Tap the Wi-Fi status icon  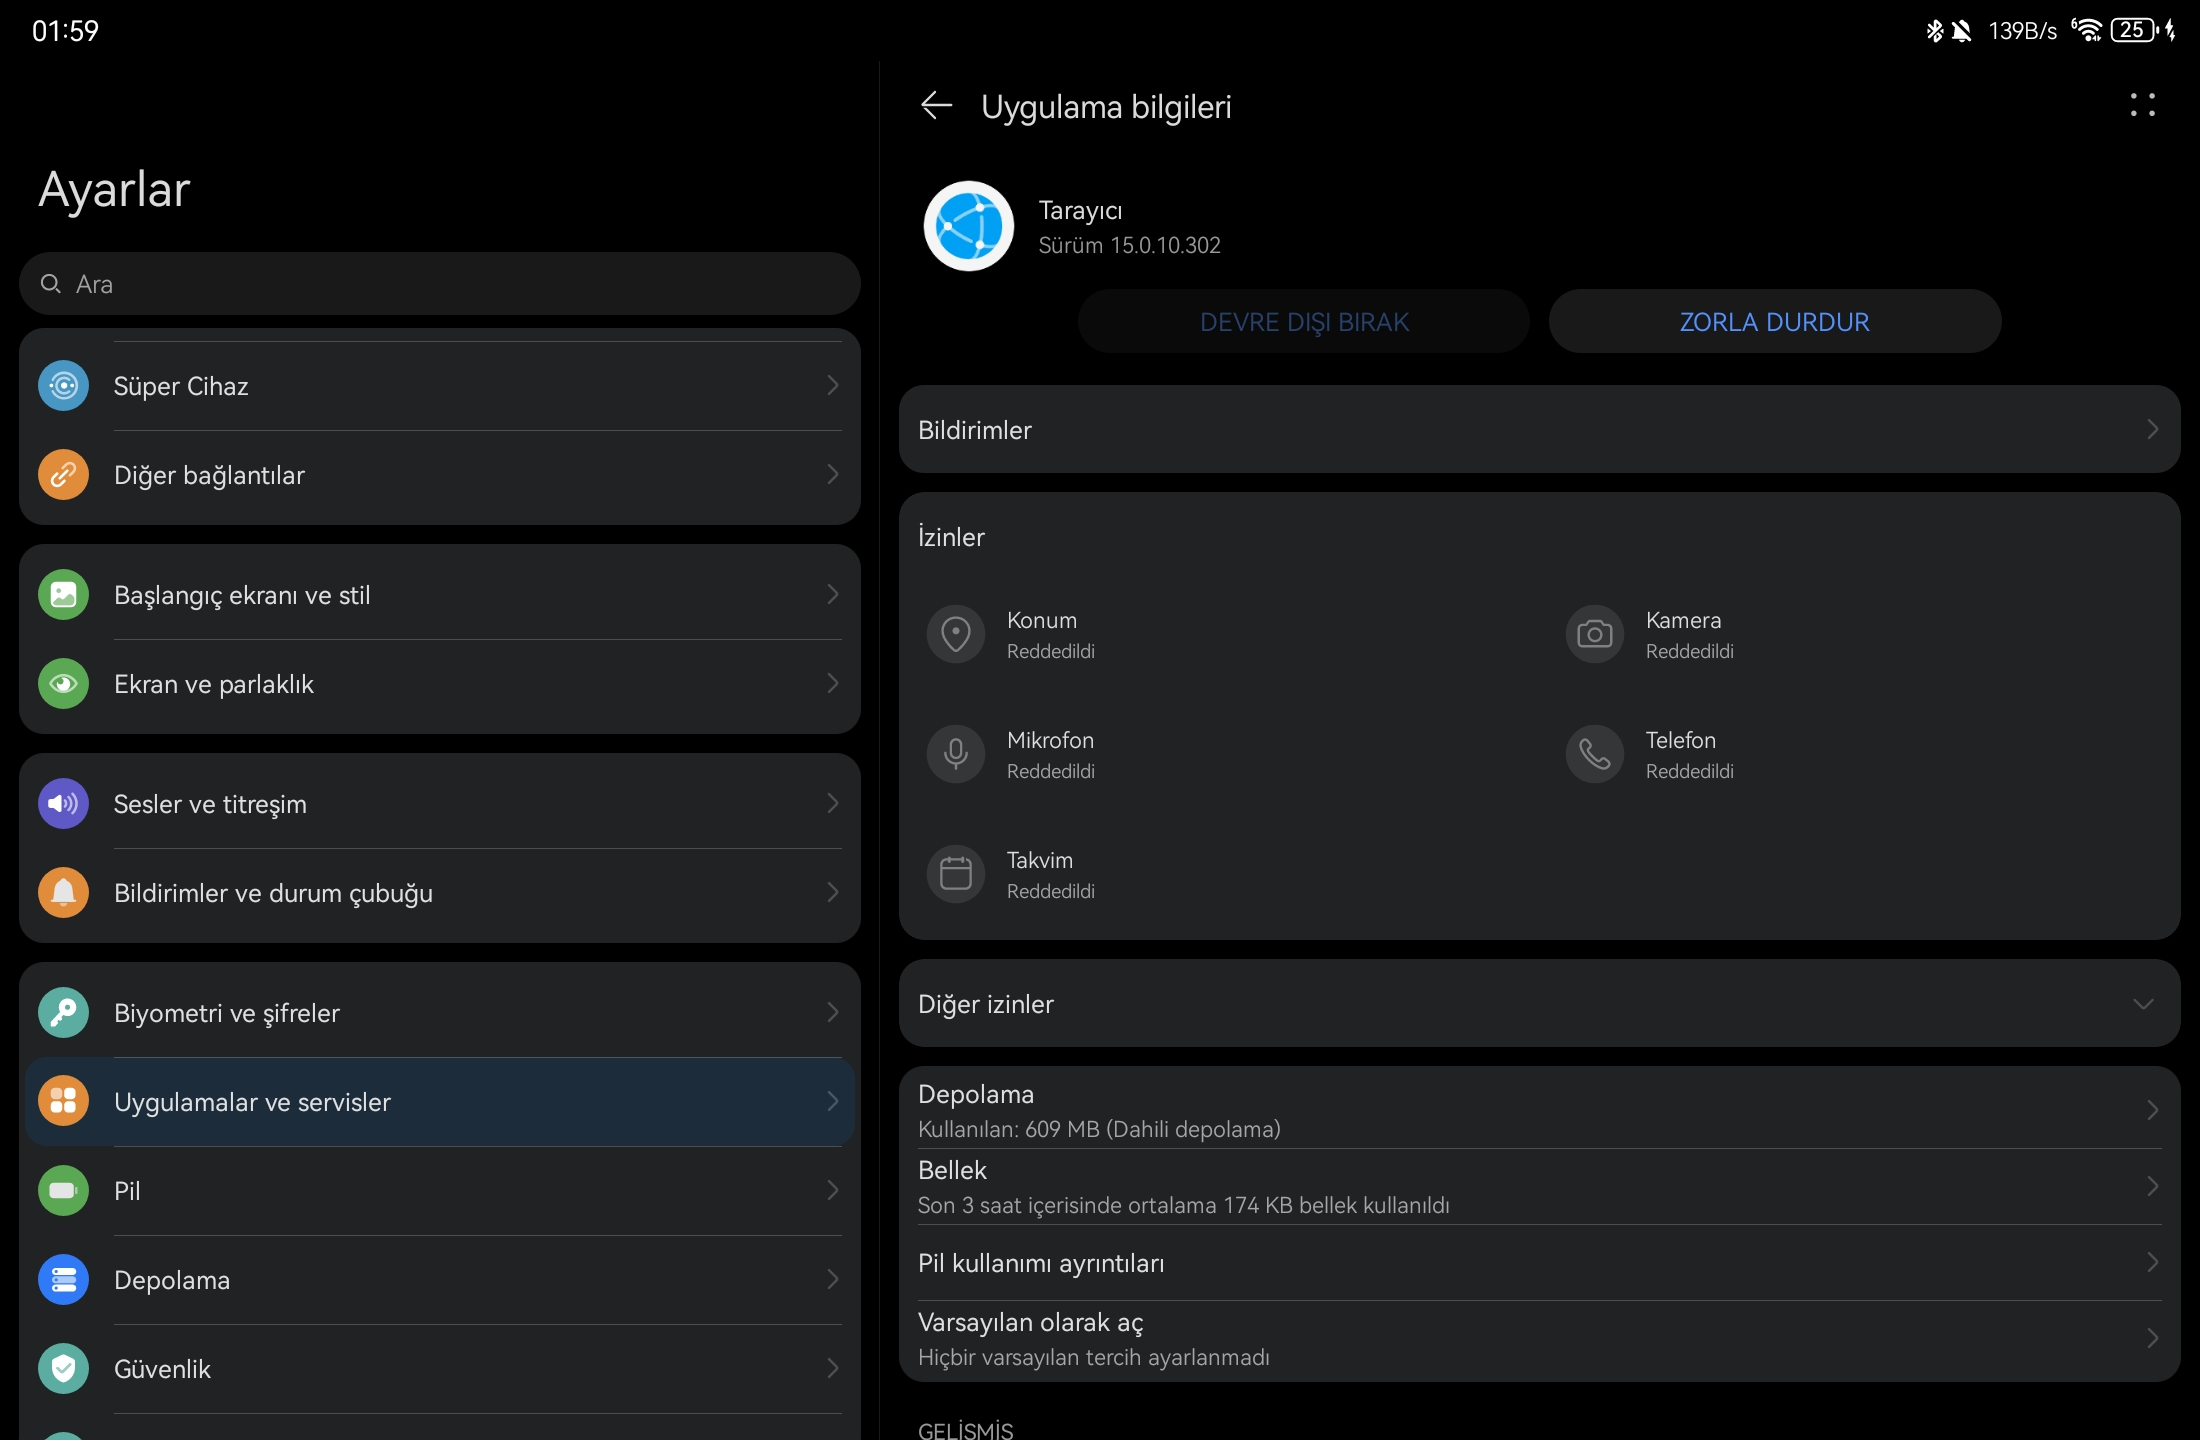point(2086,30)
